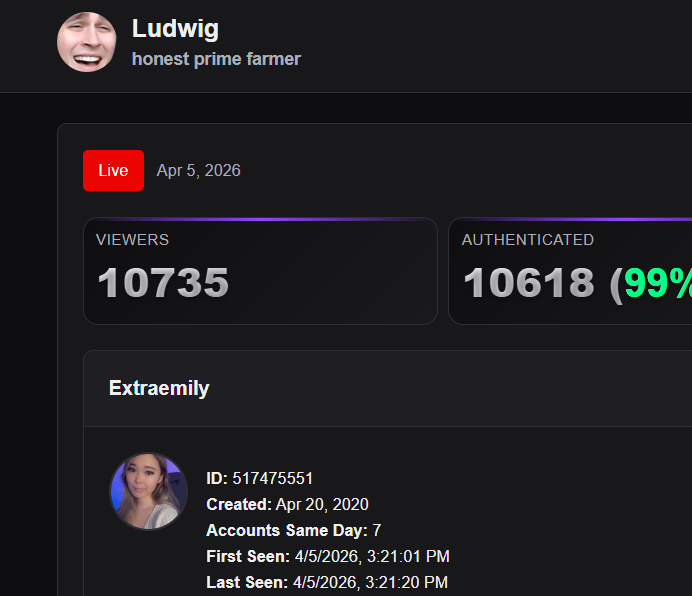Select the Apr 5, 2026 stream date

[x=199, y=170]
